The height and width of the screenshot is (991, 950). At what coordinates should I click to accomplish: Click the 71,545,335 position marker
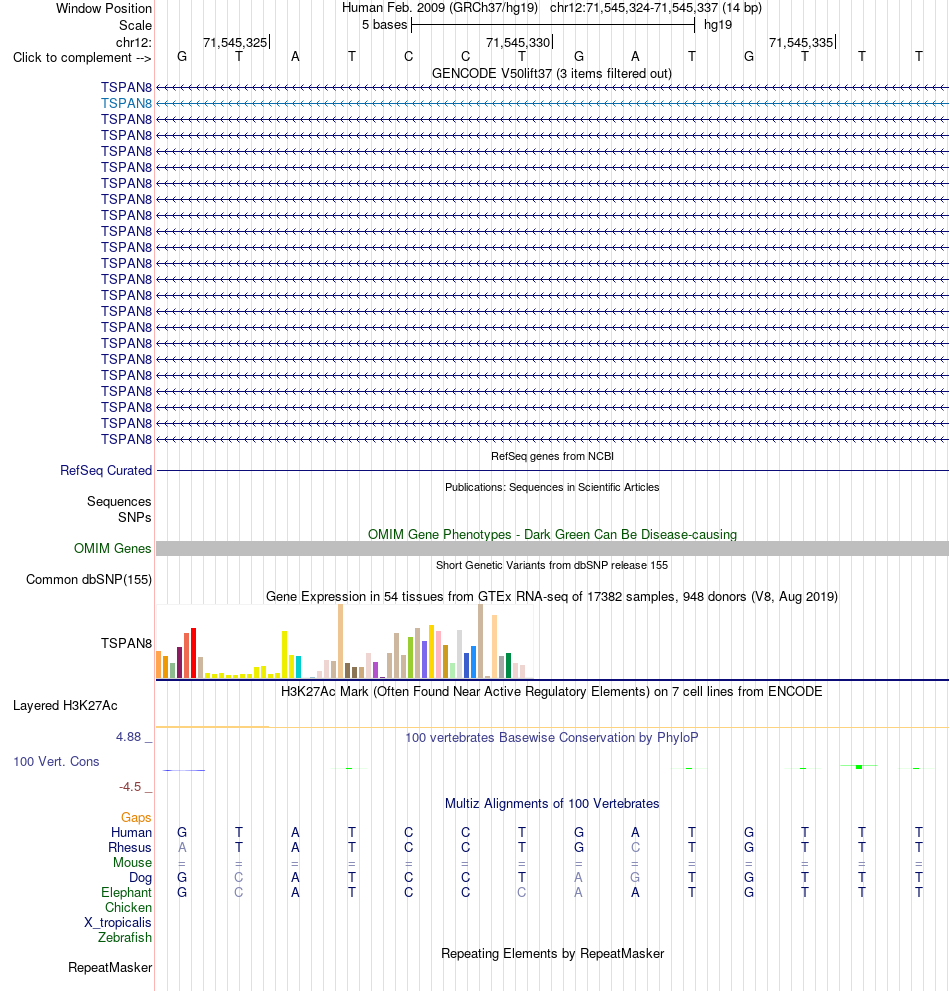[x=802, y=42]
